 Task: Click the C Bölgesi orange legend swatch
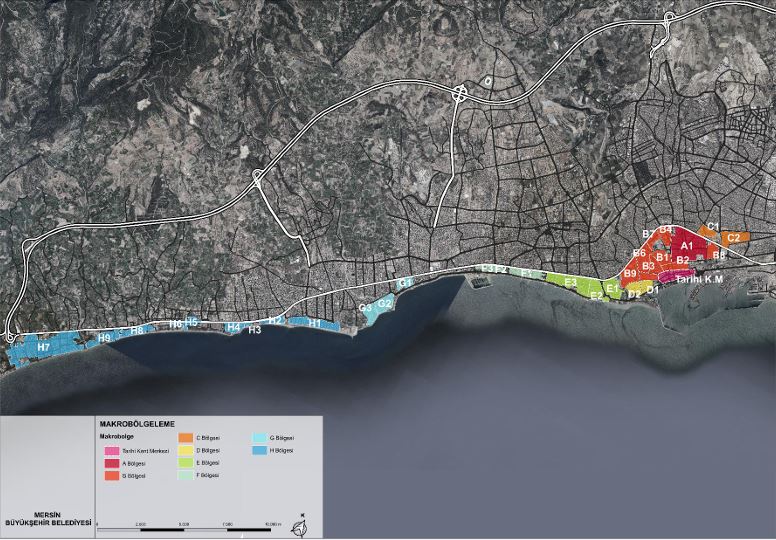tap(186, 438)
